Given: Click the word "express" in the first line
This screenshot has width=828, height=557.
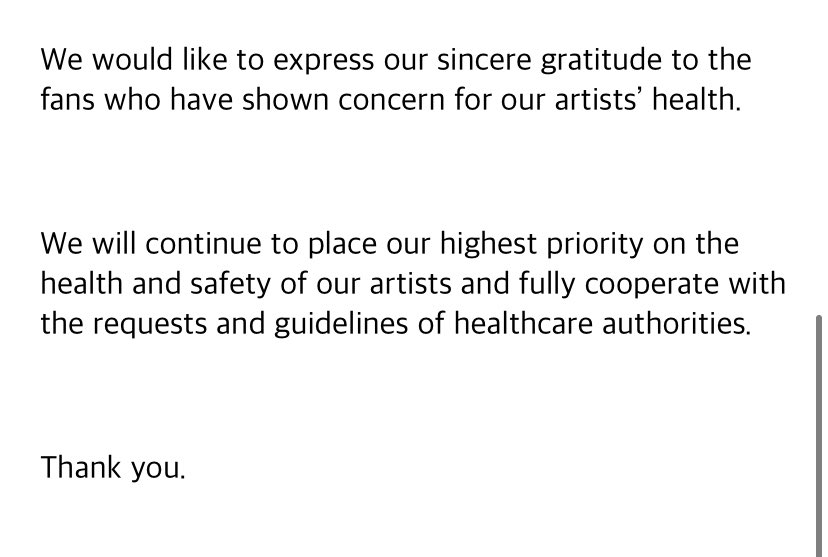Looking at the screenshot, I should pyautogui.click(x=324, y=61).
